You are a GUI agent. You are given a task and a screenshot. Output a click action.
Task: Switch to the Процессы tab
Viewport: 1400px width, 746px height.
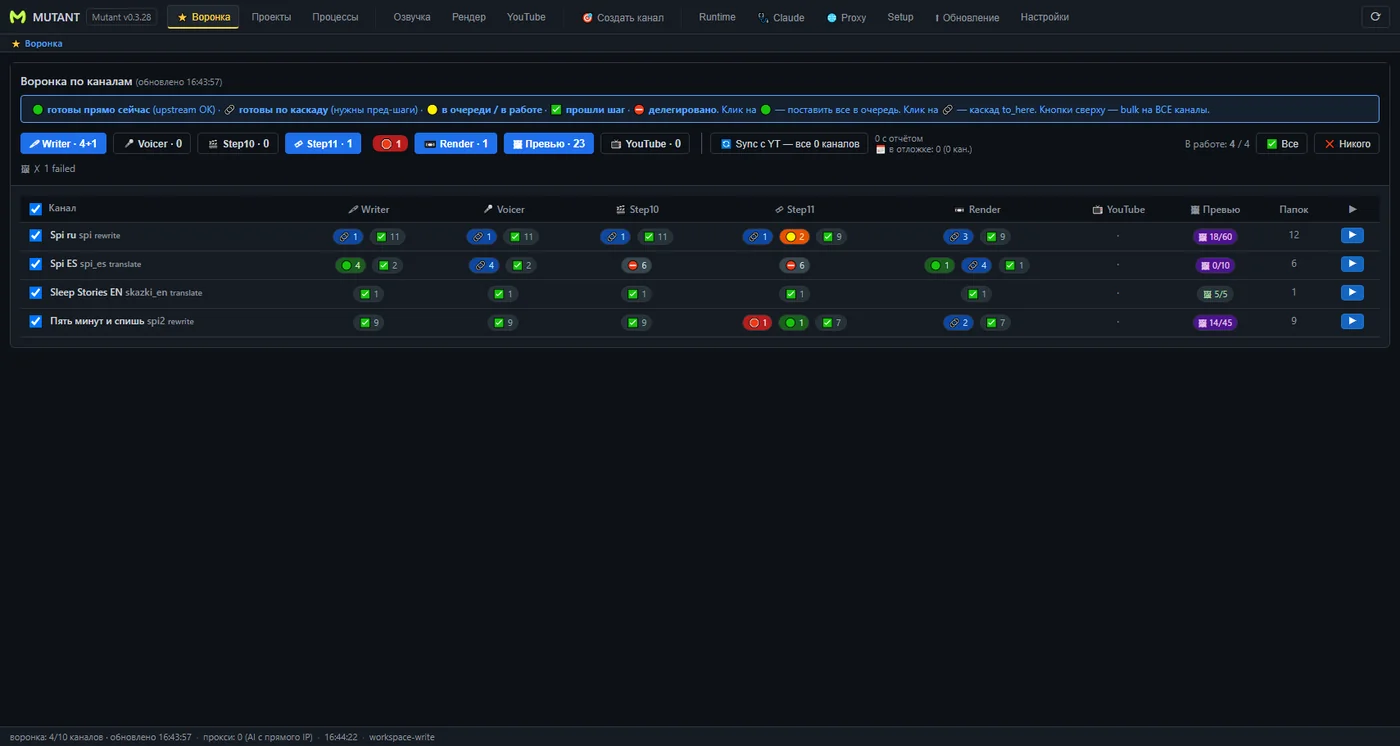(x=335, y=17)
